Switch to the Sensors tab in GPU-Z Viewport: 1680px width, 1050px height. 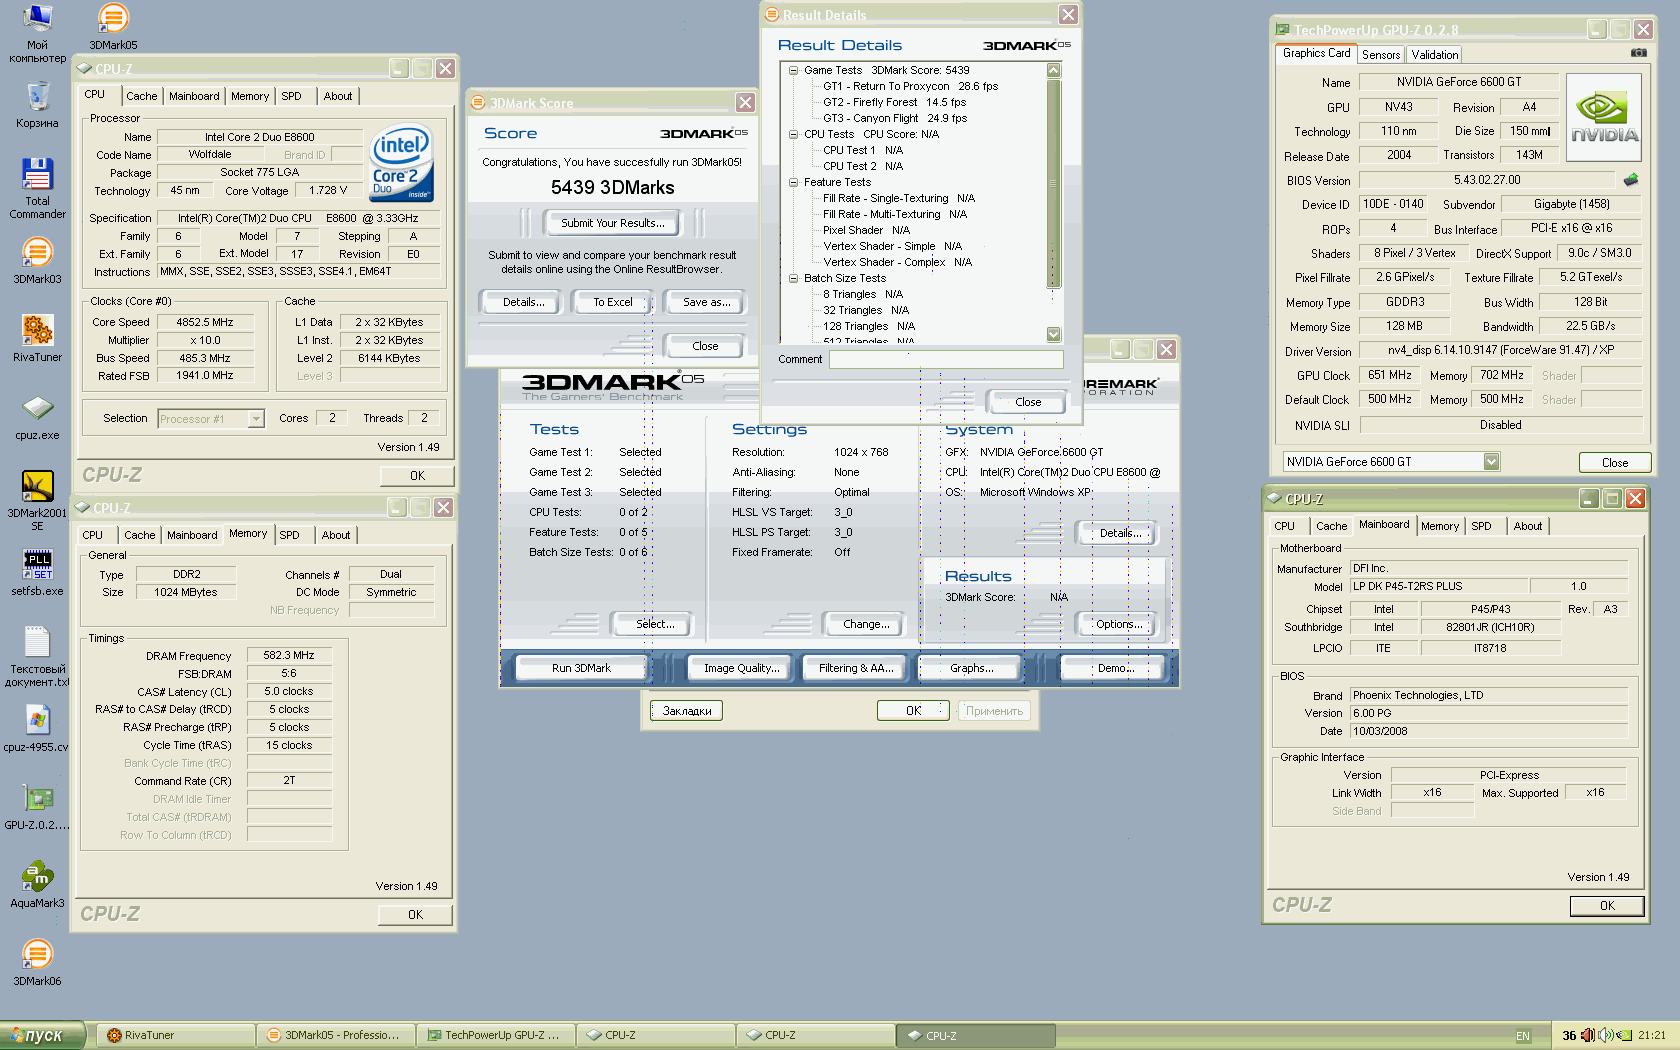1381,55
